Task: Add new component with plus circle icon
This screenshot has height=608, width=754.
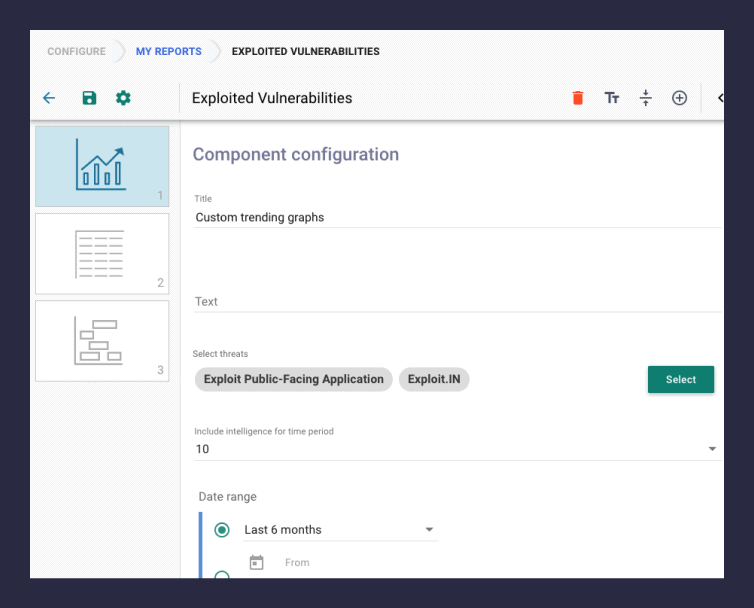Action: tap(679, 98)
